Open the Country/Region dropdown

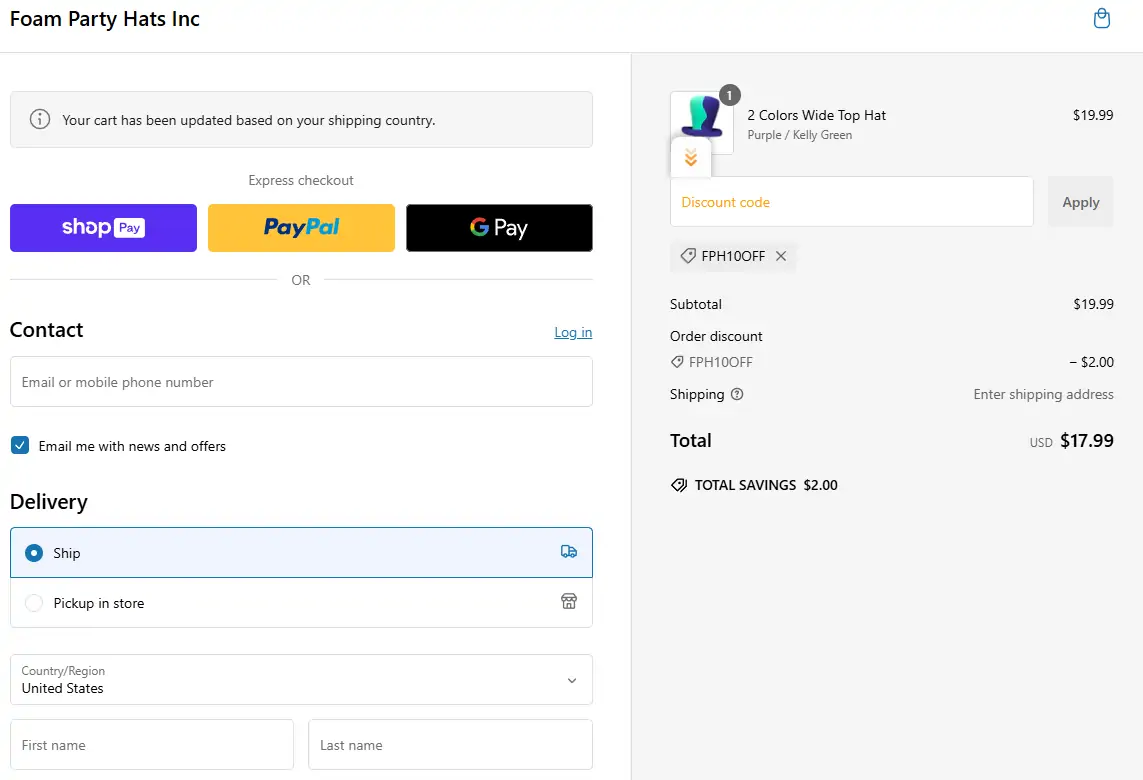301,680
